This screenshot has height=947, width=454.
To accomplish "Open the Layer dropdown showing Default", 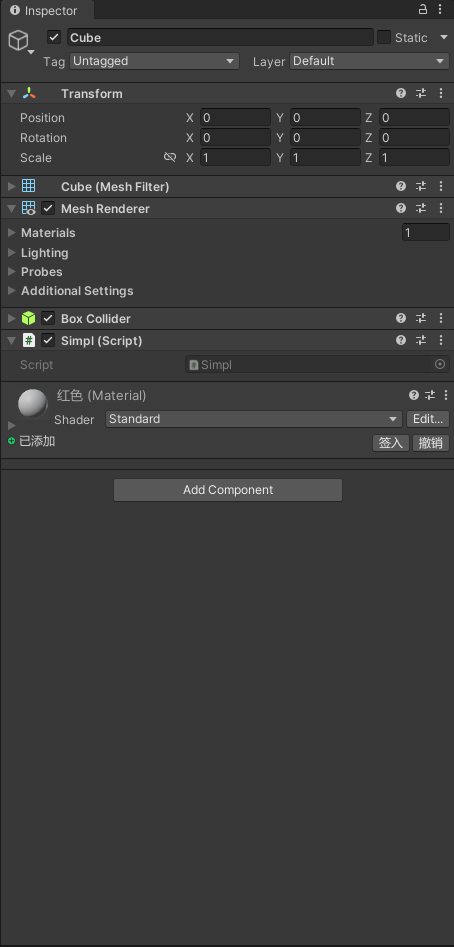I will (369, 61).
